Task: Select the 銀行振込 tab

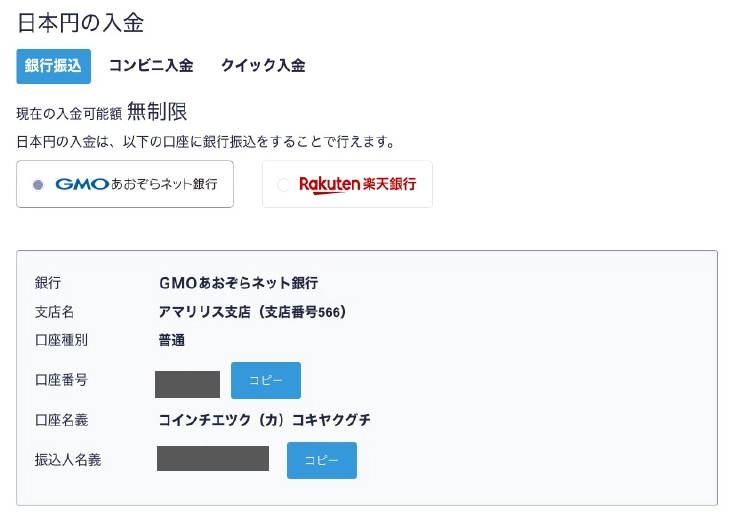Action: 53,66
